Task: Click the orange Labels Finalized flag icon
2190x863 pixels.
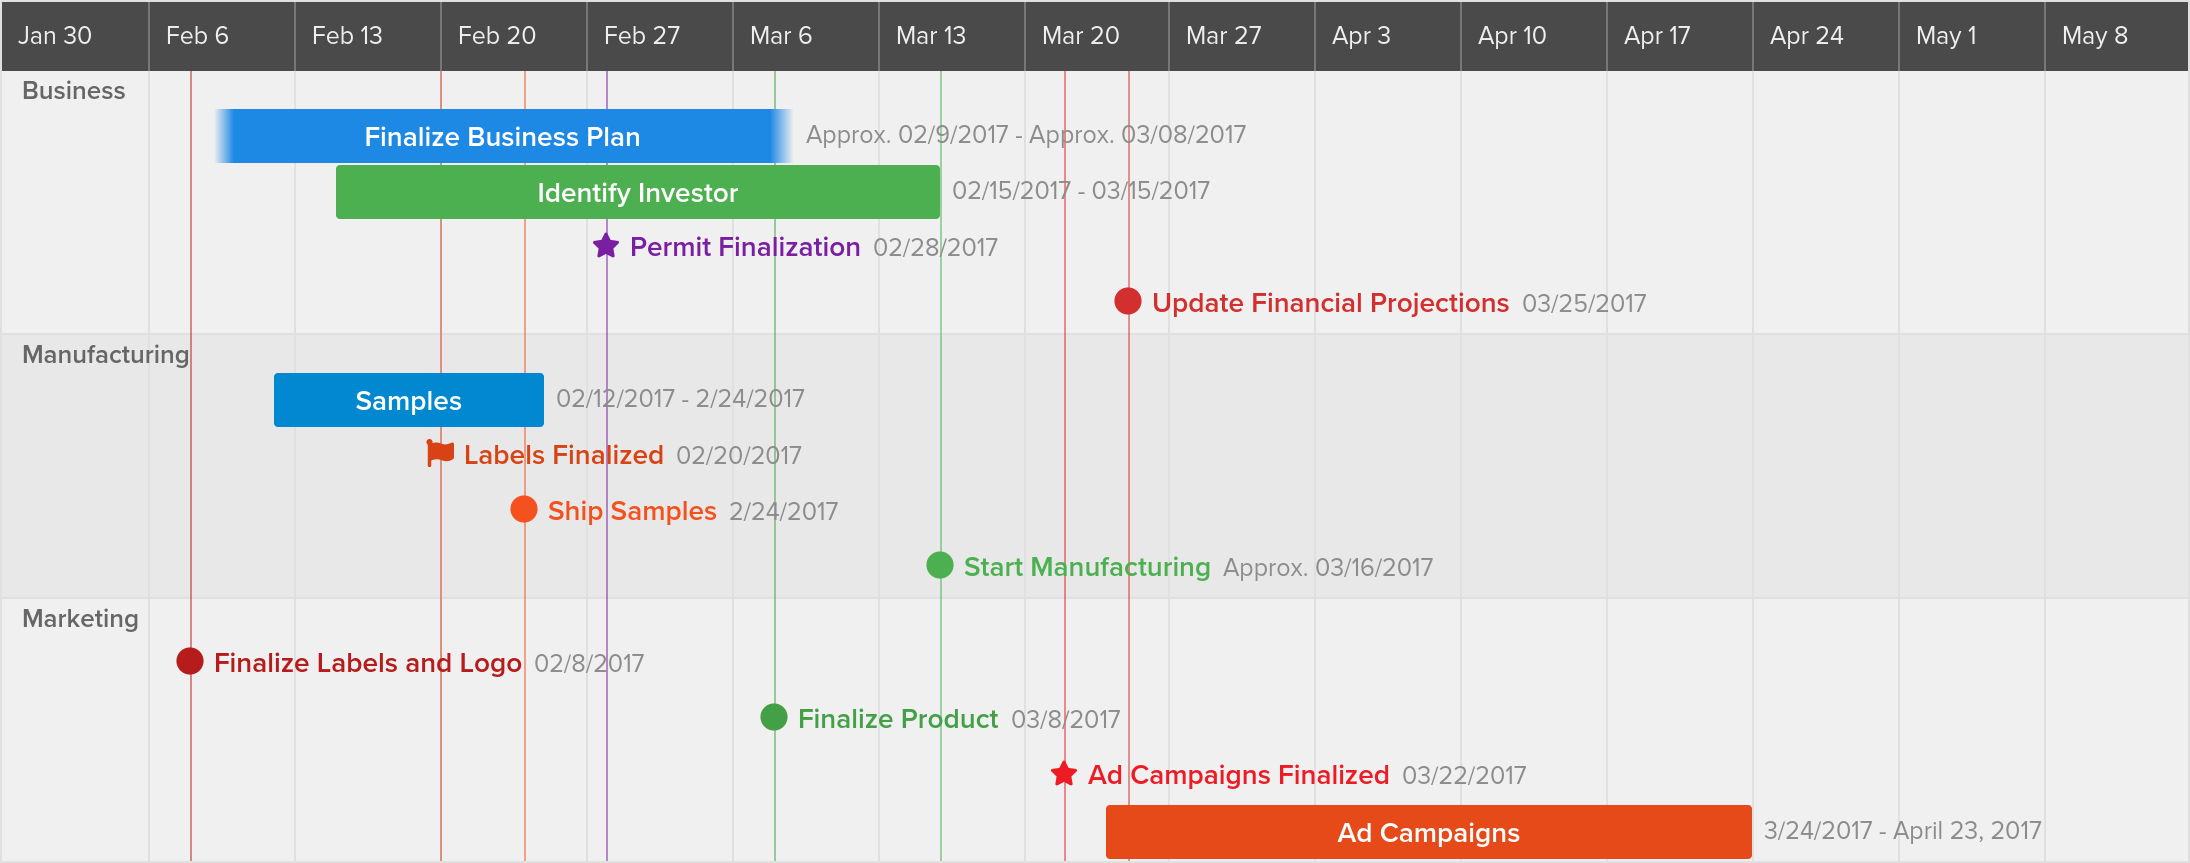Action: (x=440, y=453)
